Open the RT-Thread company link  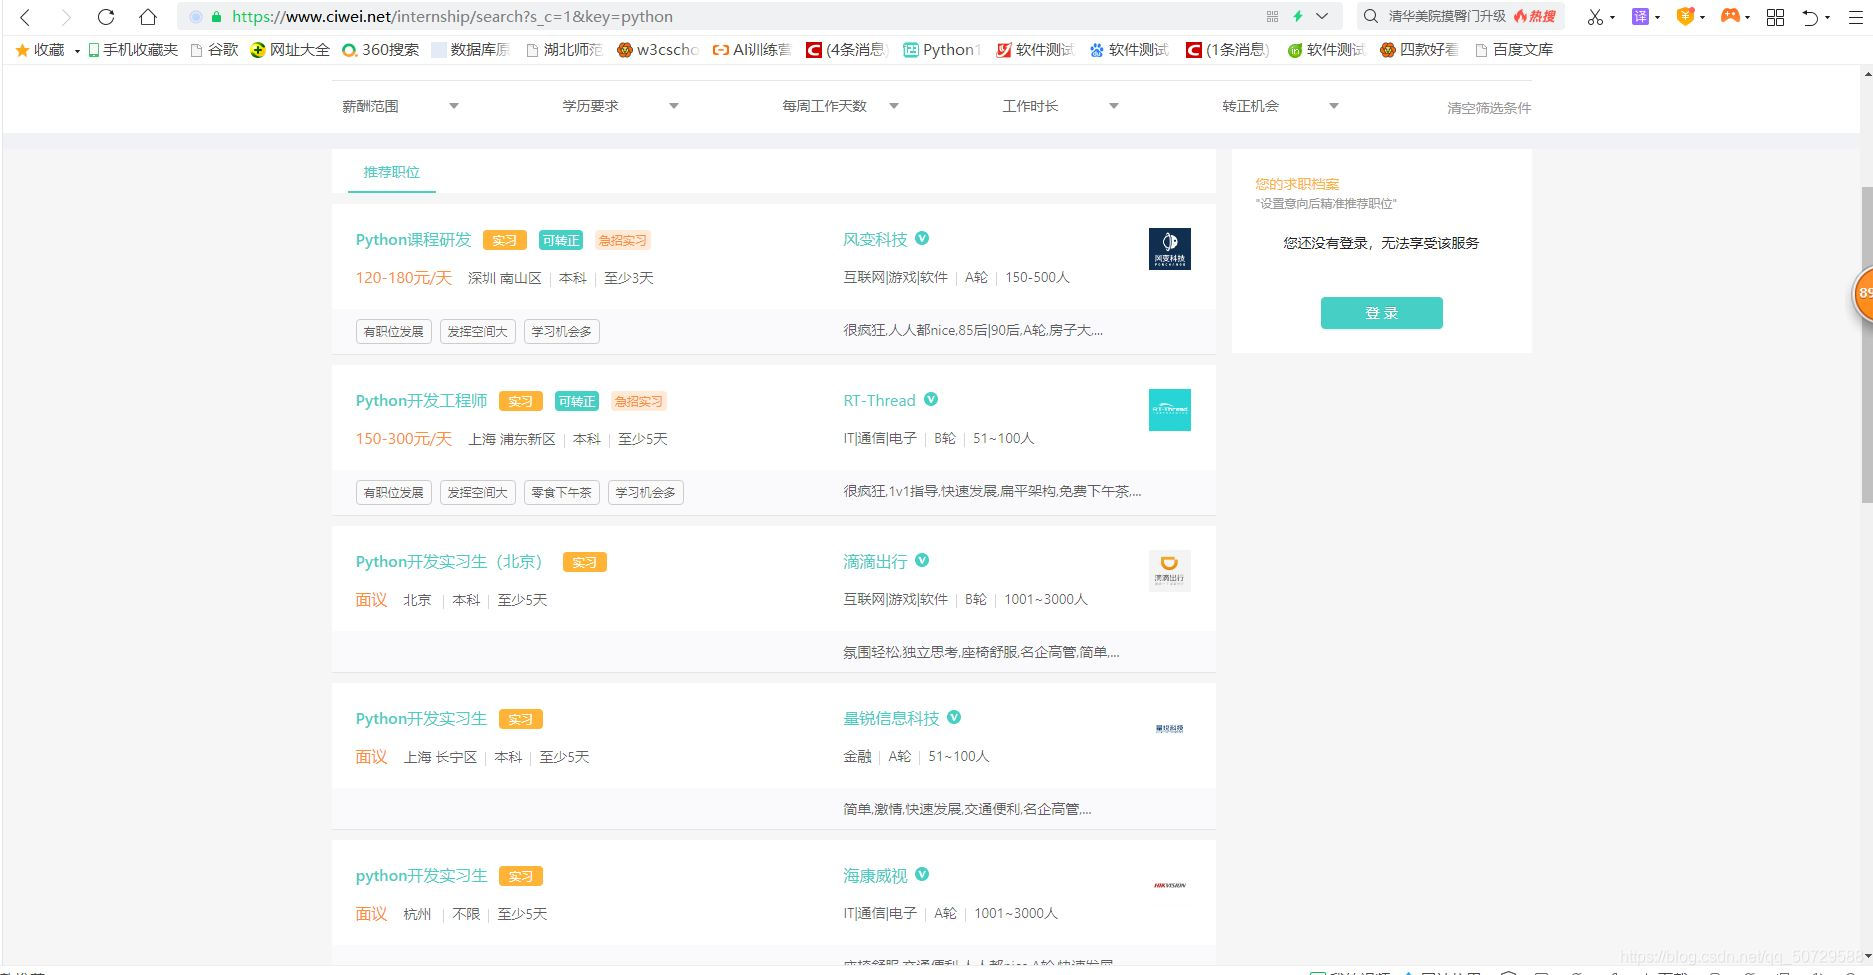tap(879, 400)
